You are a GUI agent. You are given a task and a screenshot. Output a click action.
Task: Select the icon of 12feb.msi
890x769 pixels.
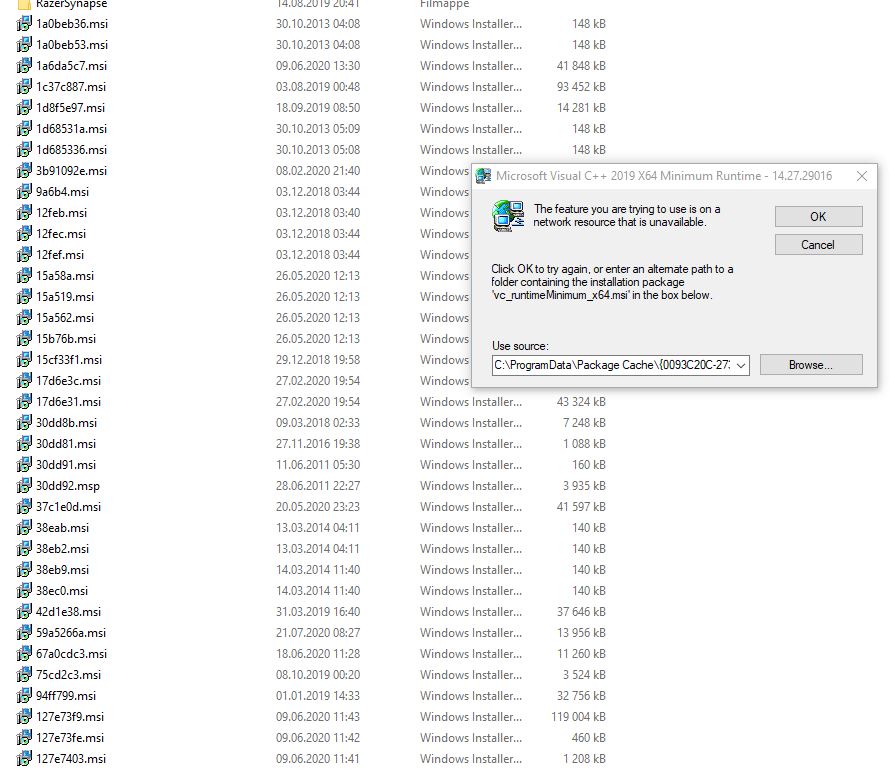pos(24,213)
